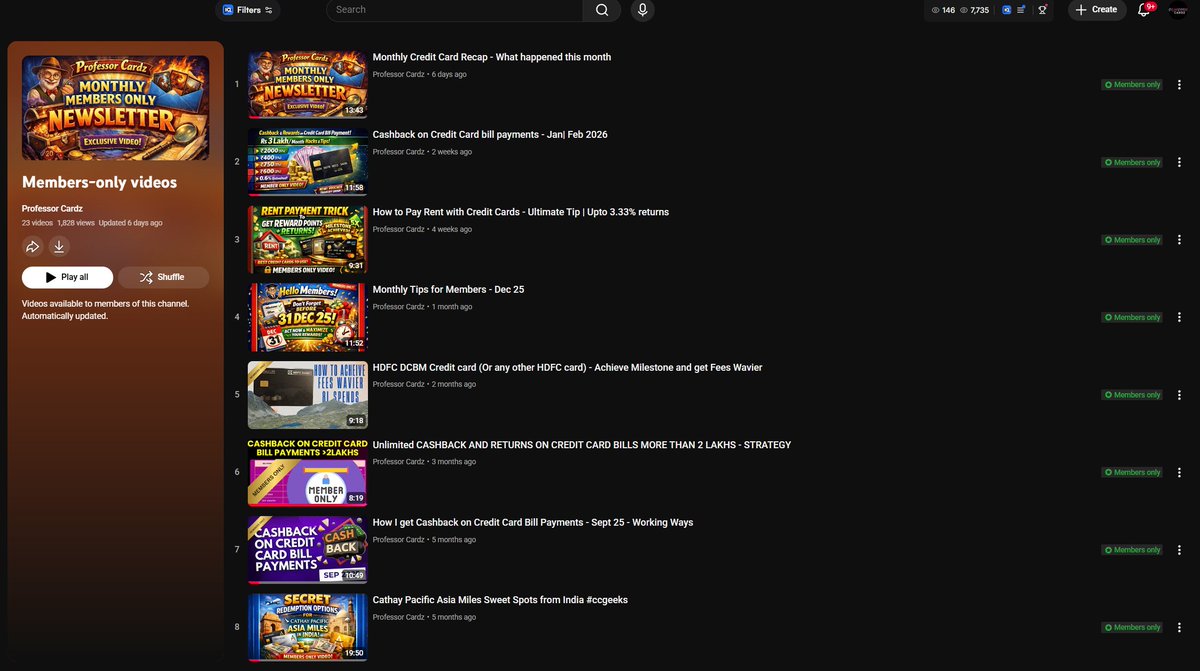
Task: Open the trophy achievements icon
Action: click(1042, 10)
